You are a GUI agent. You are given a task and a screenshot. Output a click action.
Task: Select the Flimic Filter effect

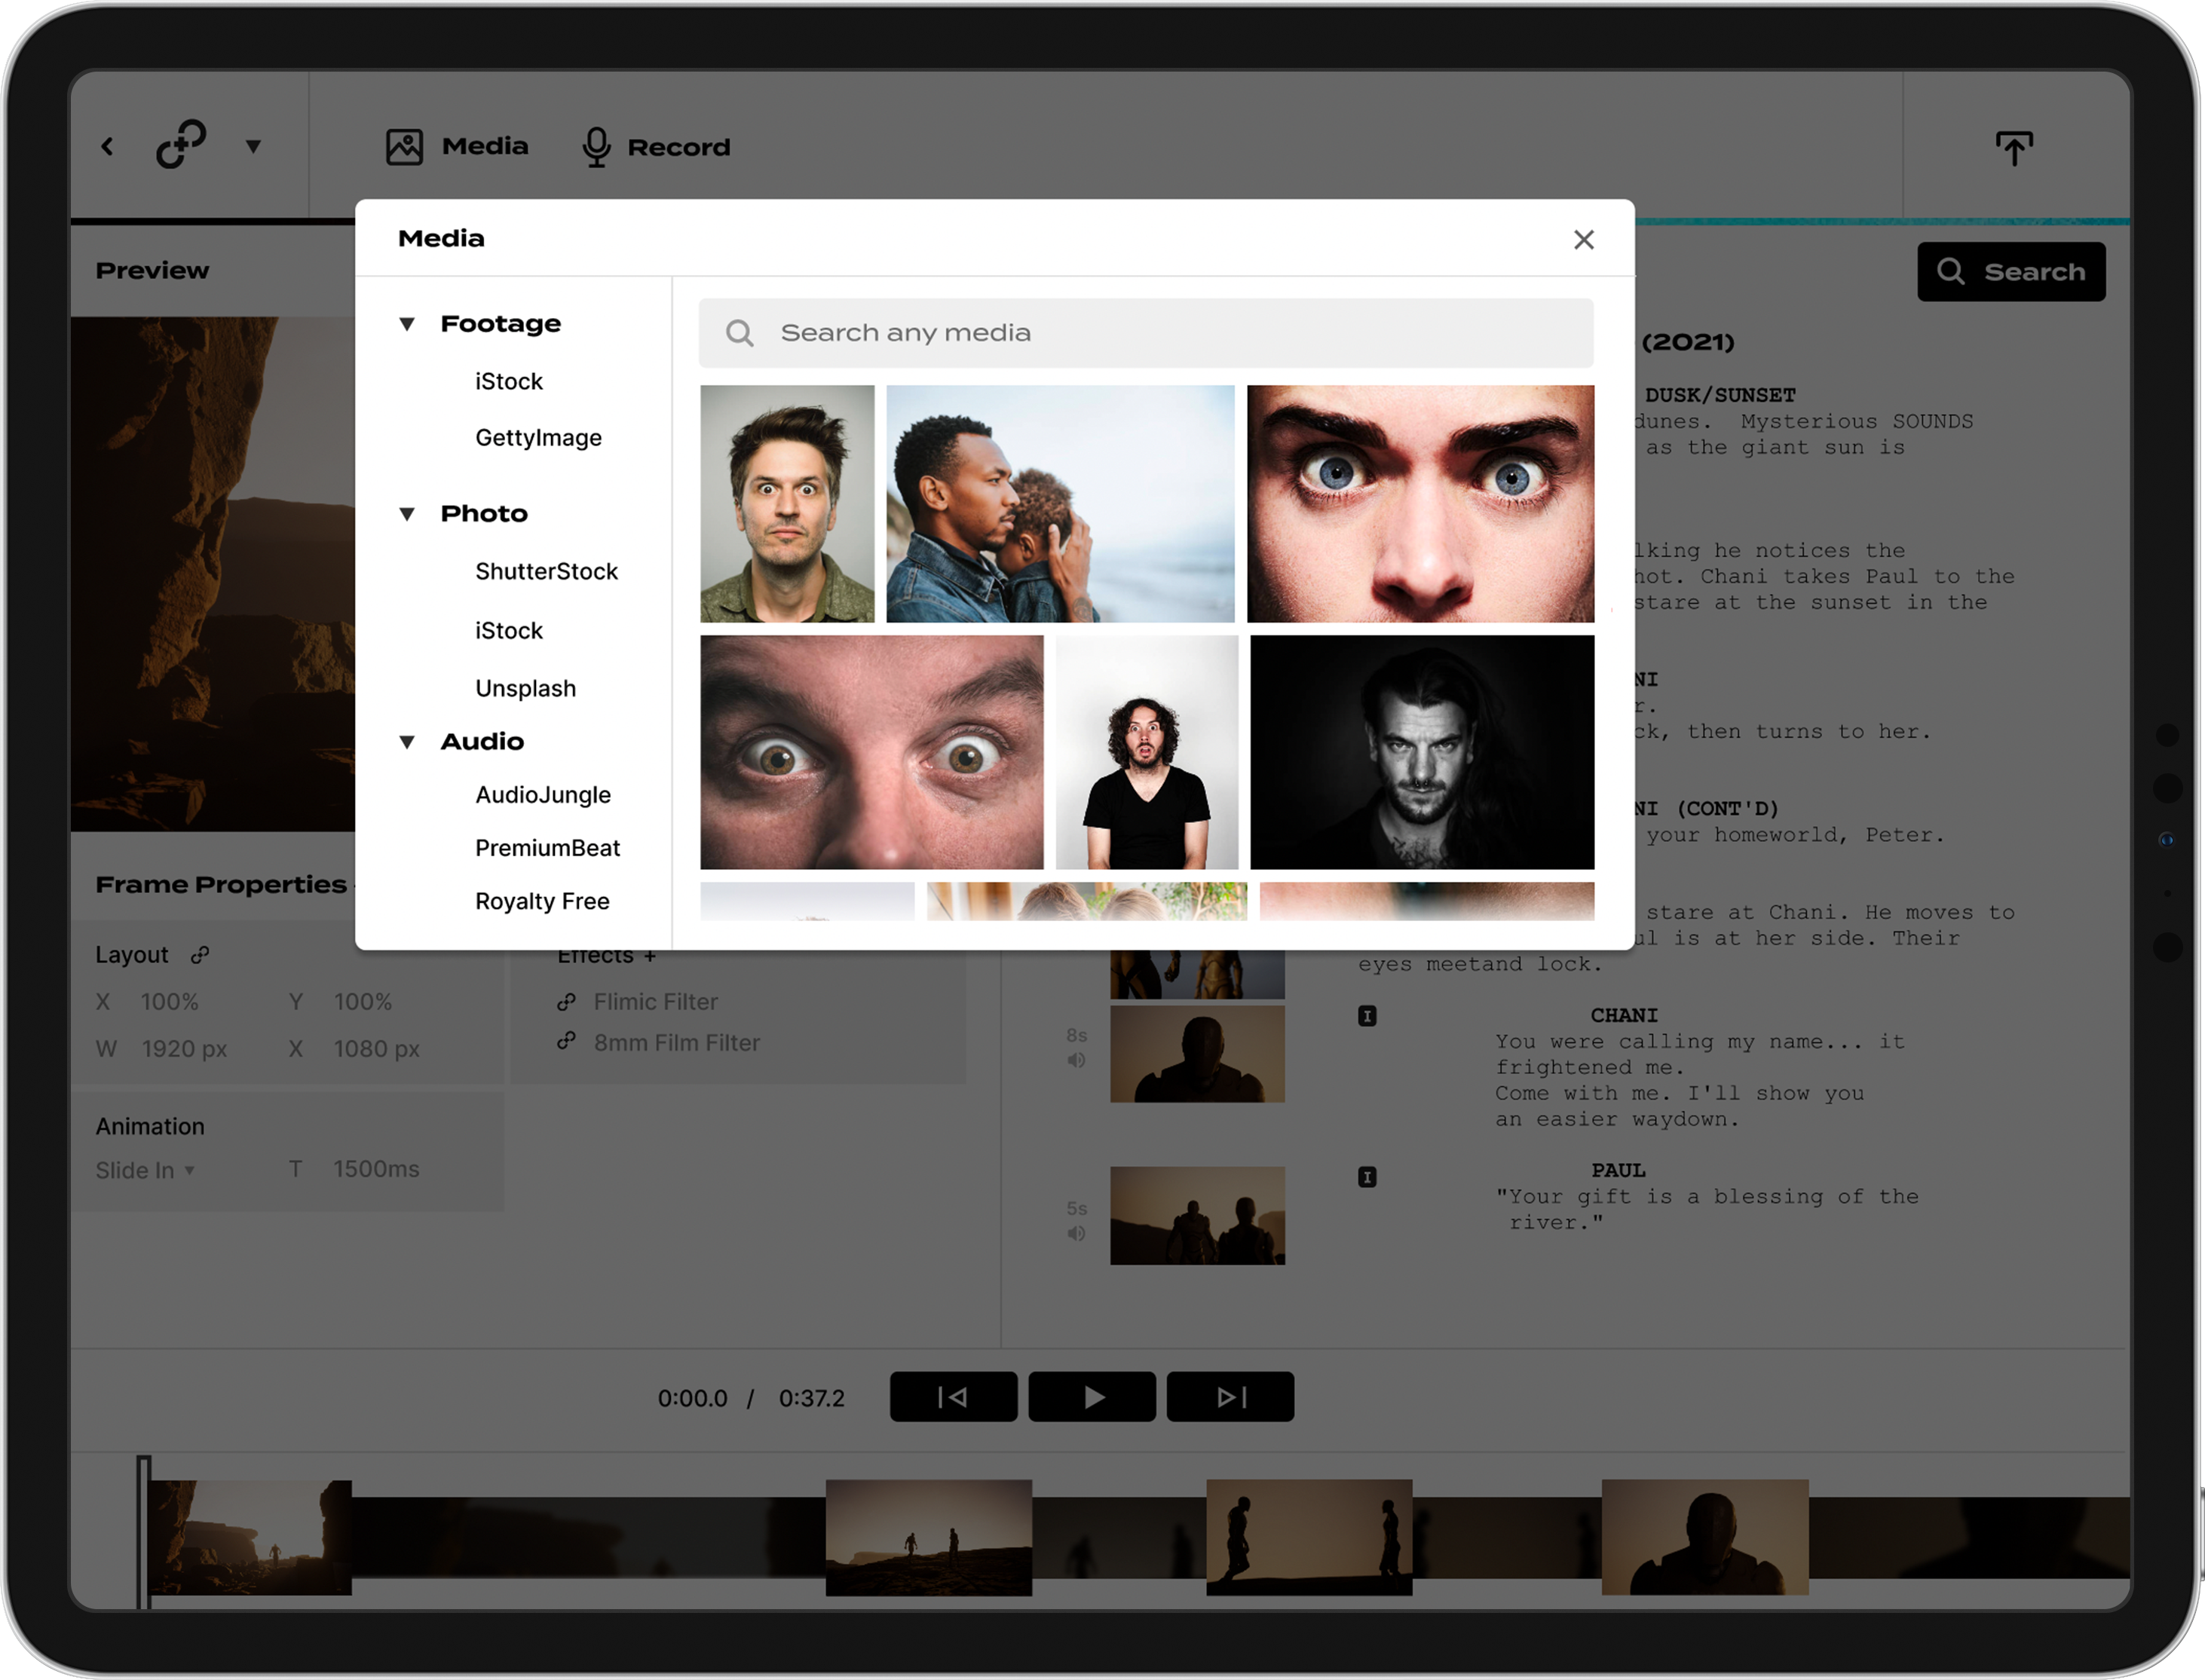coord(655,1002)
